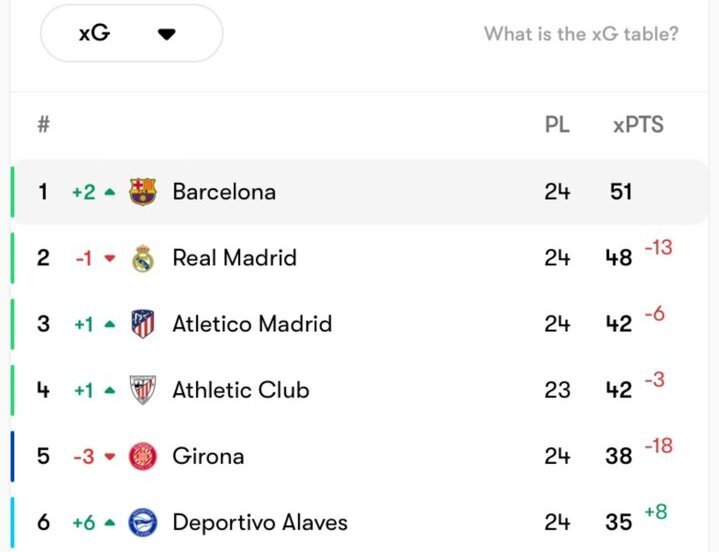The image size is (719, 552).
Task: Select the Deportivo Alaves team name
Action: pos(260,522)
